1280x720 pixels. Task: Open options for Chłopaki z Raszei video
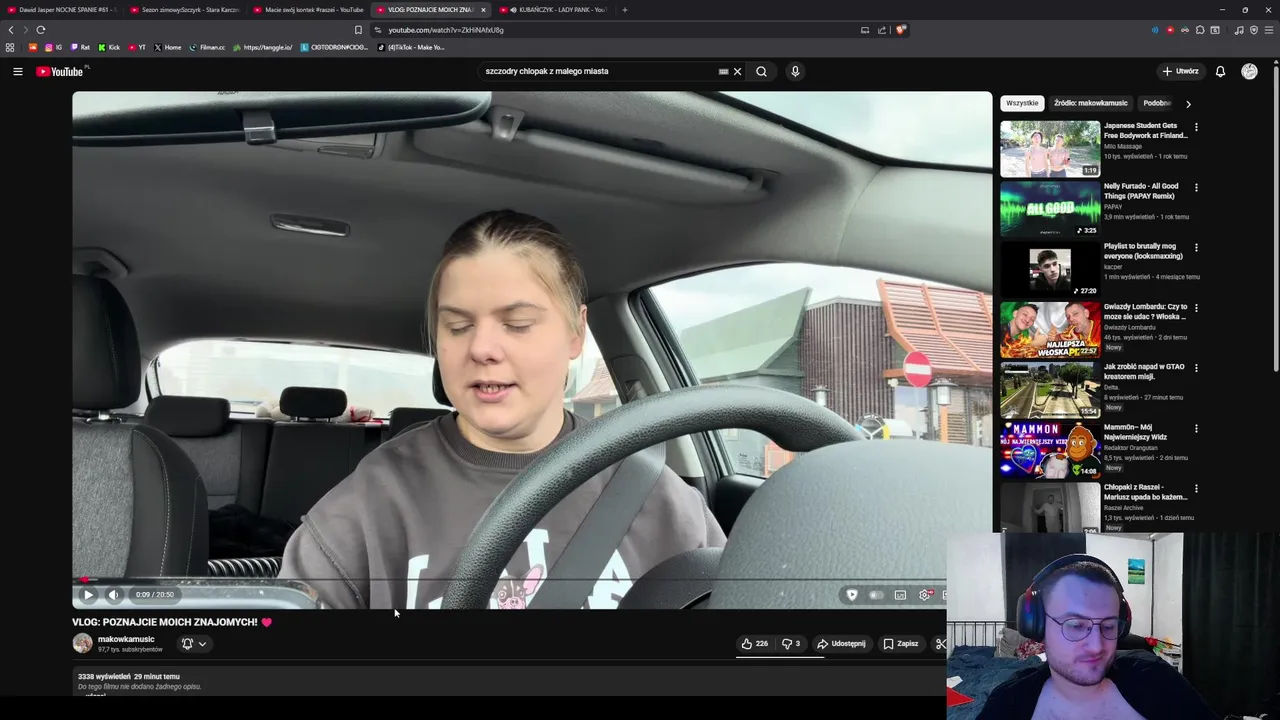tap(1196, 488)
